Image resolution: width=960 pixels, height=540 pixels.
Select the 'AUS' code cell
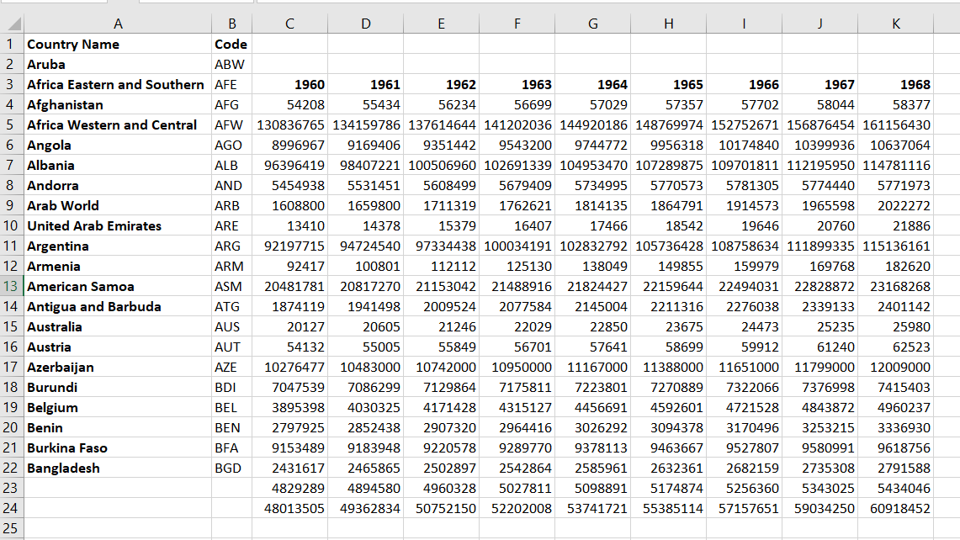point(232,327)
